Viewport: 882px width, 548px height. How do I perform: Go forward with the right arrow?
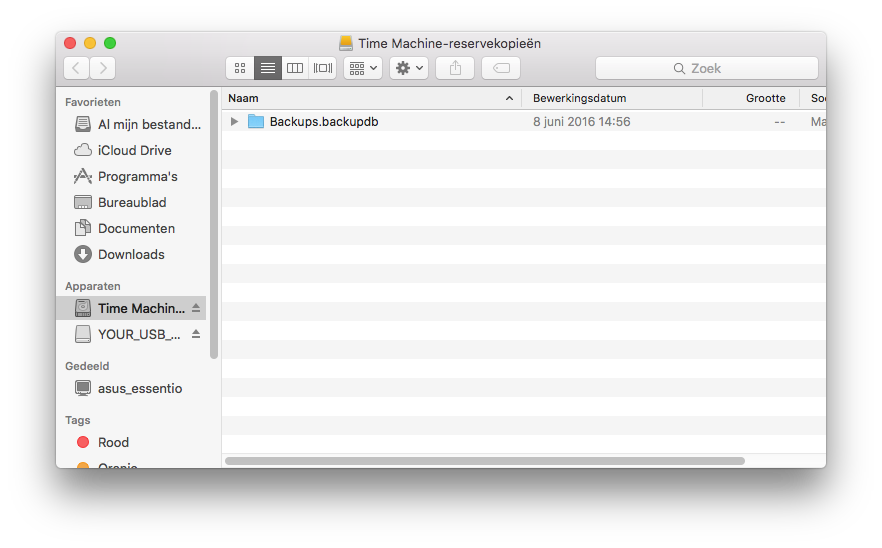102,68
